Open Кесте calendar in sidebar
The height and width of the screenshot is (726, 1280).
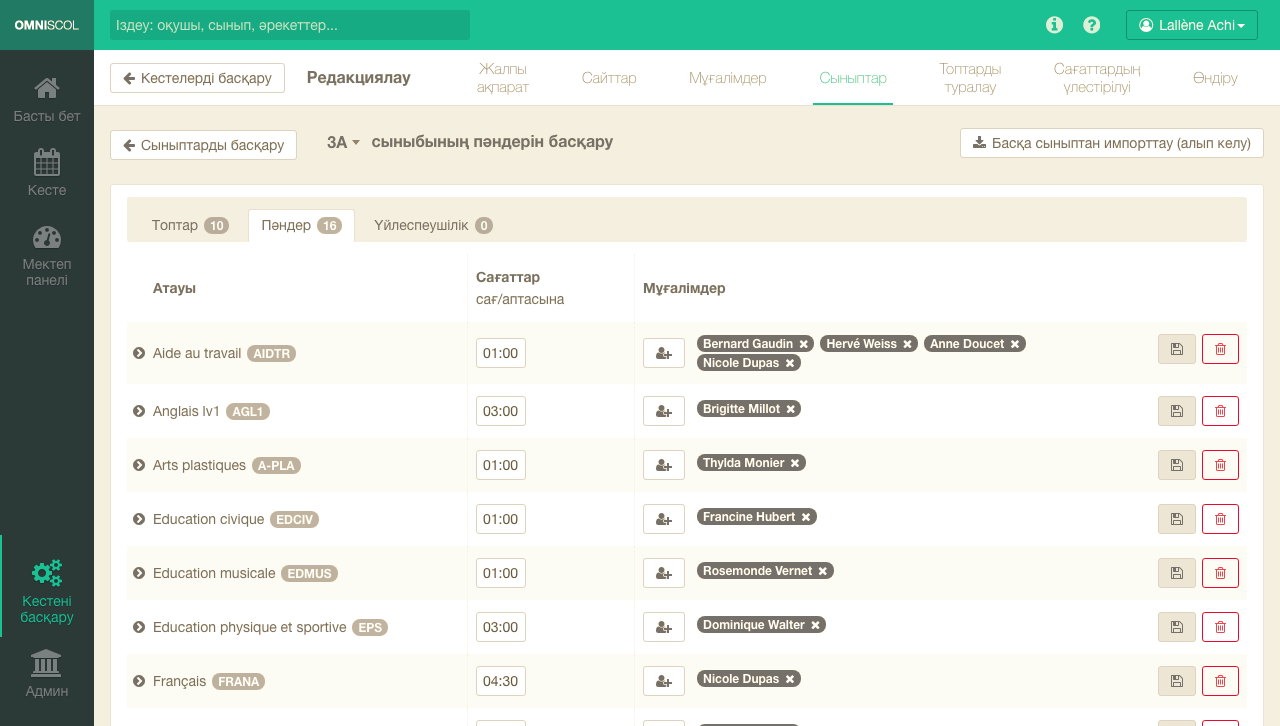[x=47, y=172]
